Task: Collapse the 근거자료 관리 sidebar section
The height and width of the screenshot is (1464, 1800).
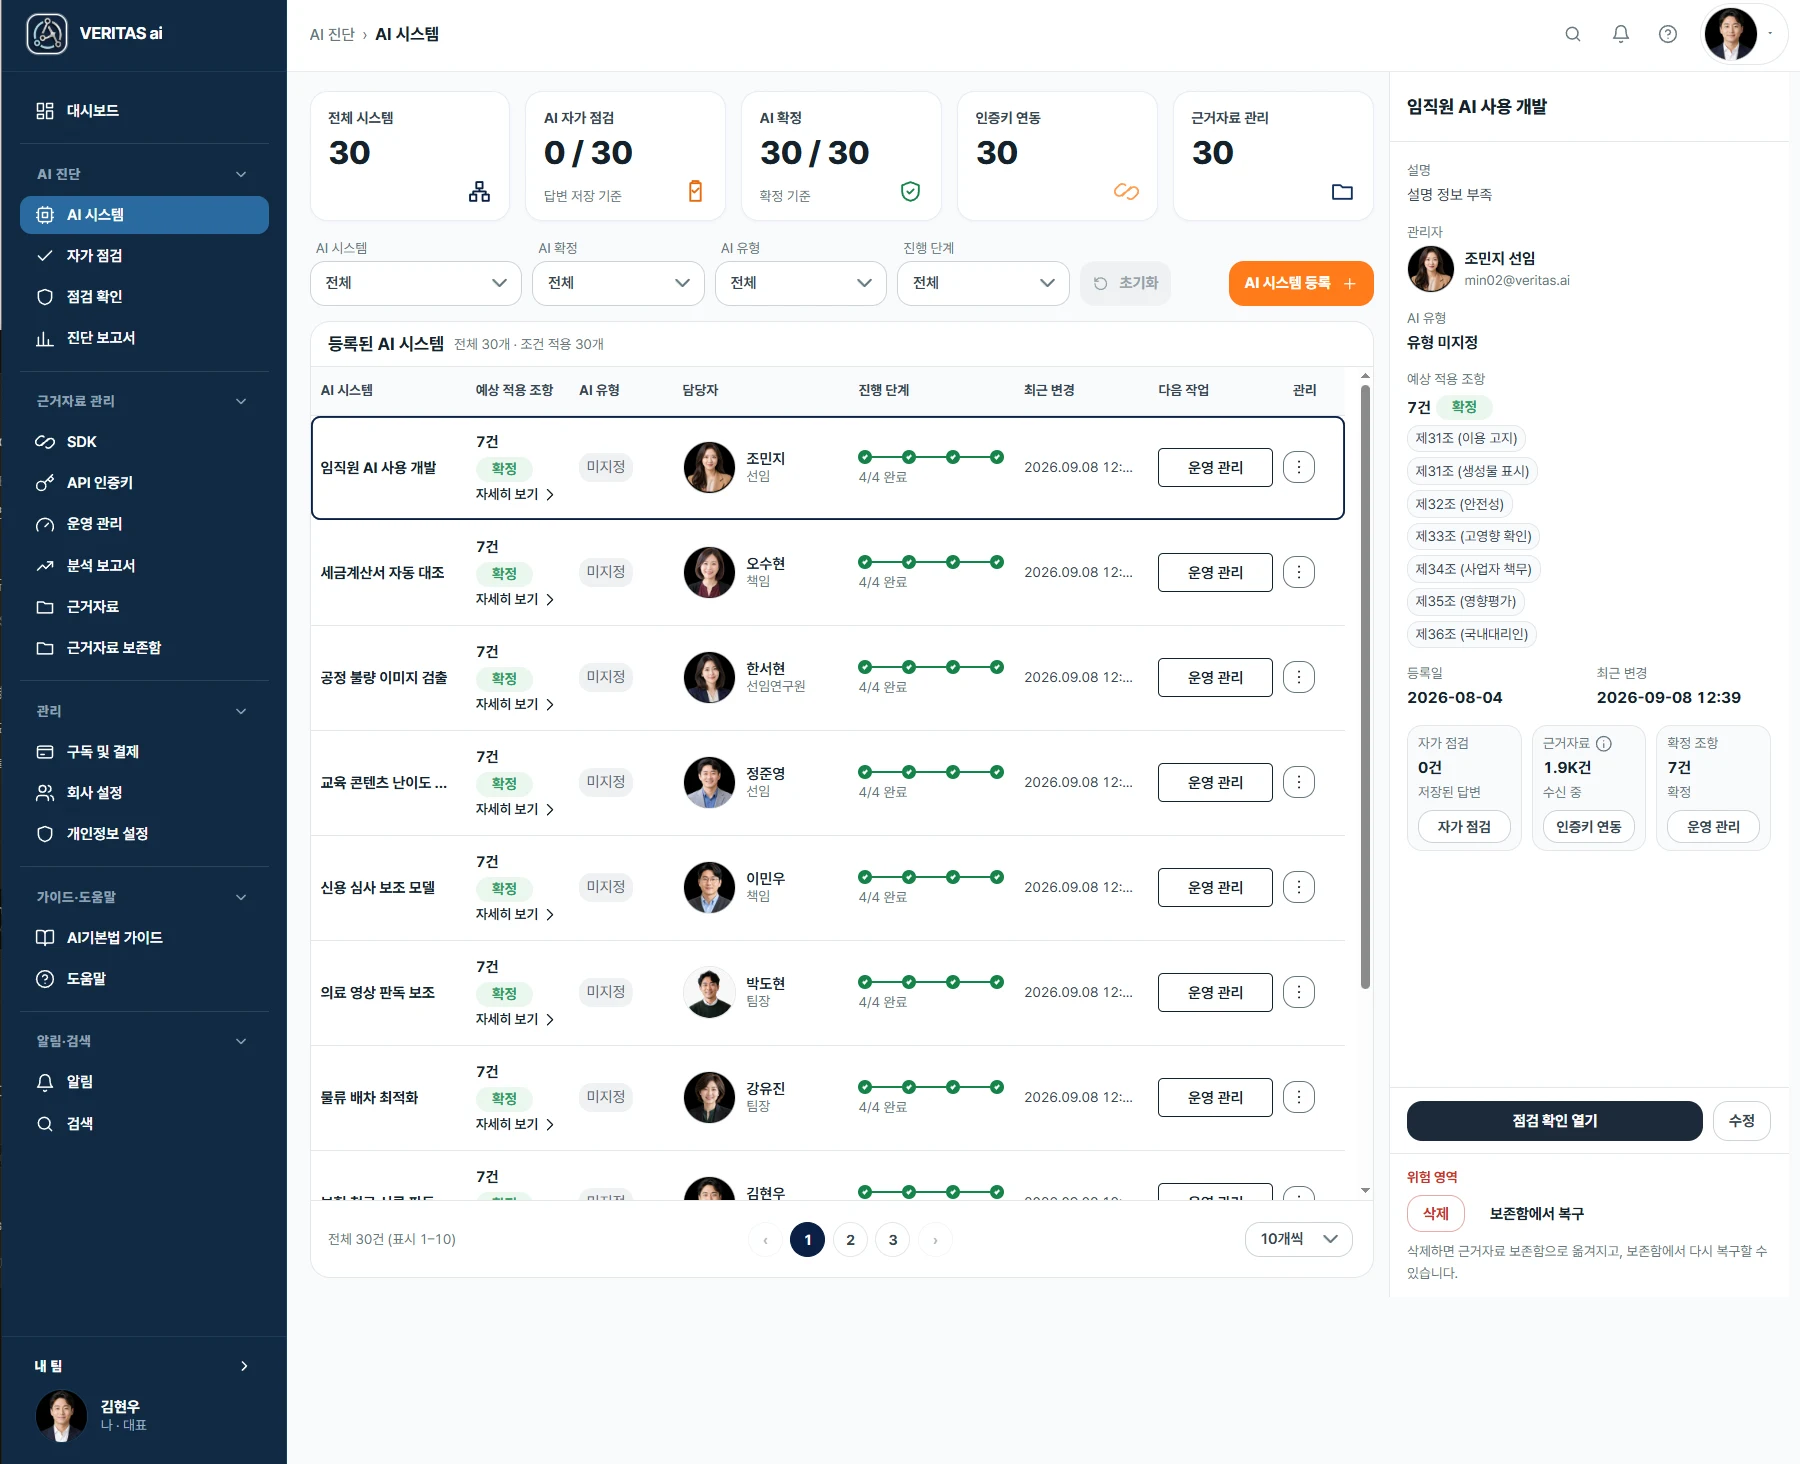Action: [x=241, y=401]
